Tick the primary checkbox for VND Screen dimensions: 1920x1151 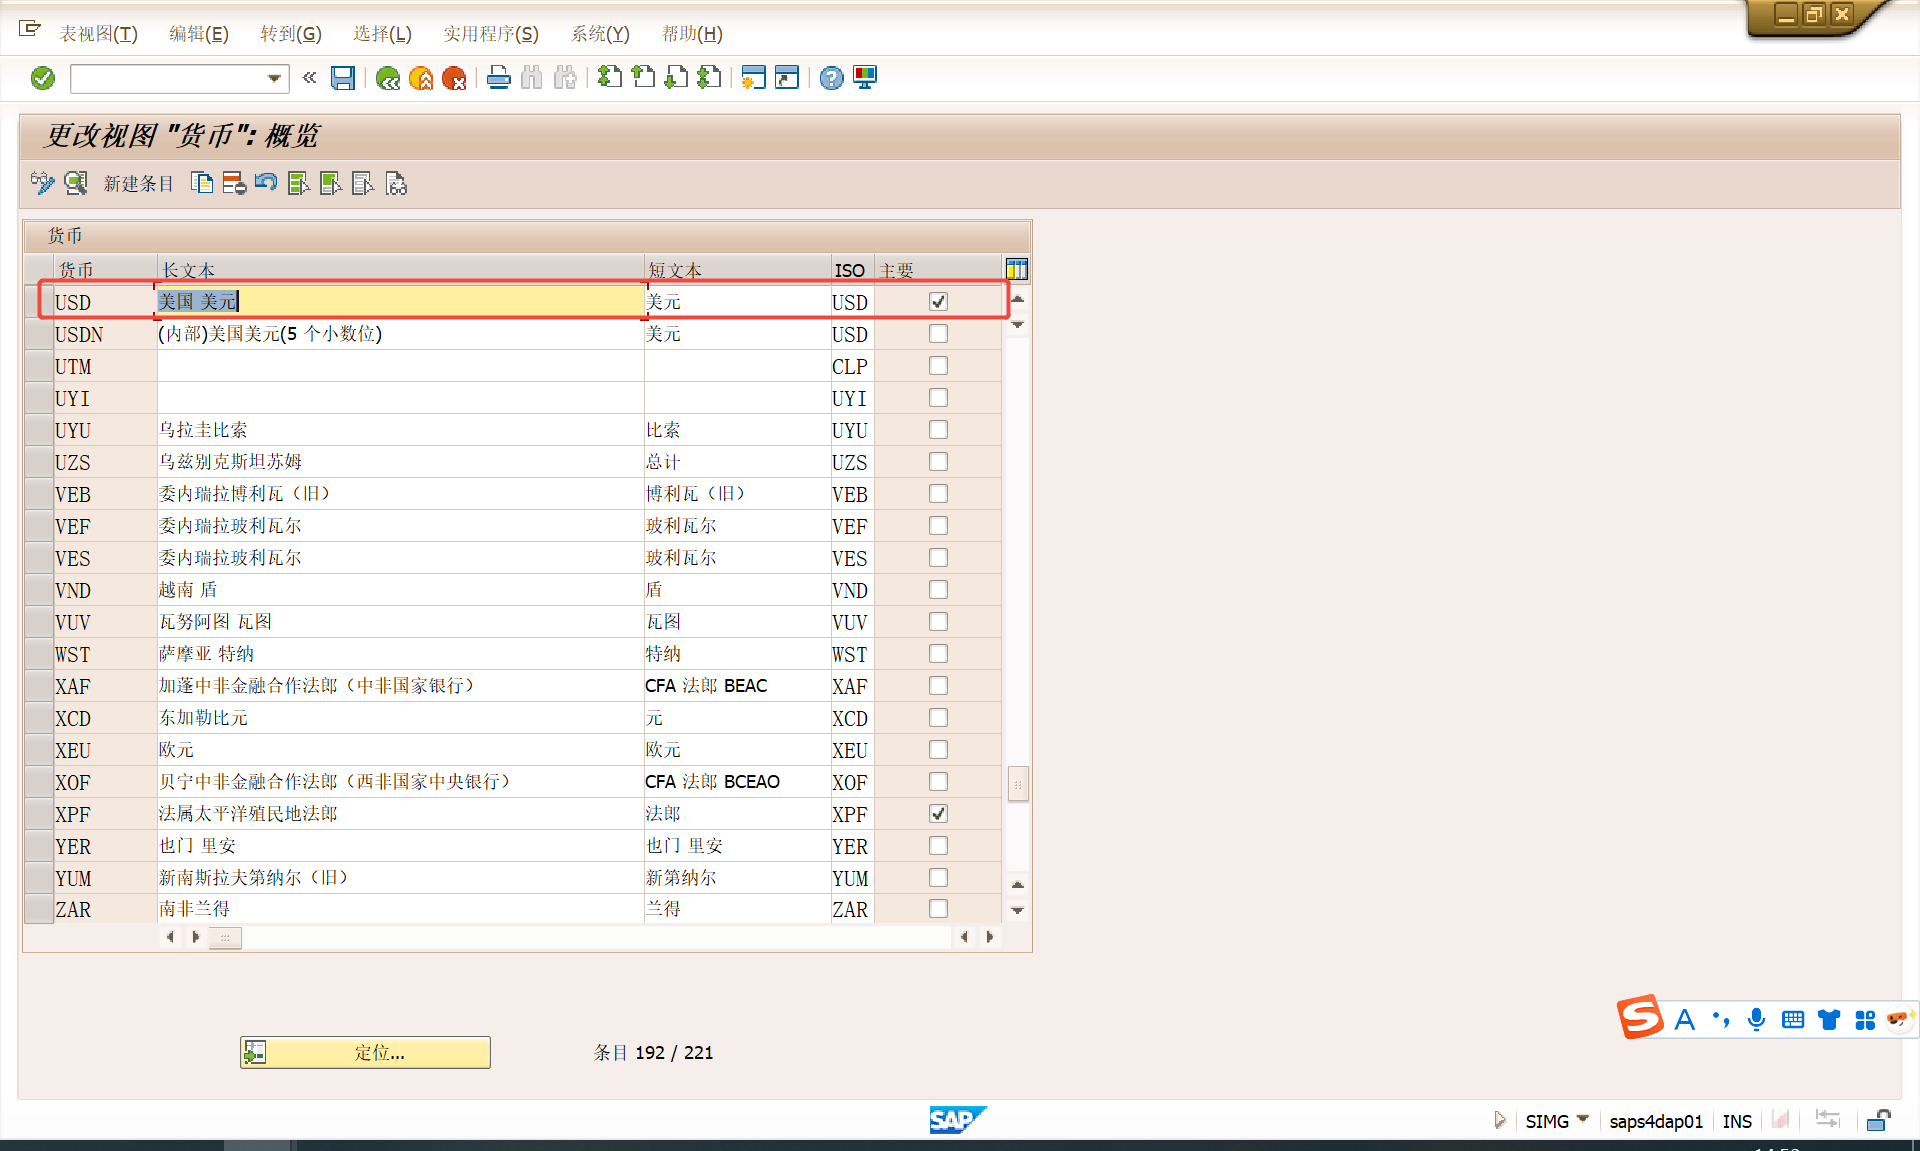938,590
